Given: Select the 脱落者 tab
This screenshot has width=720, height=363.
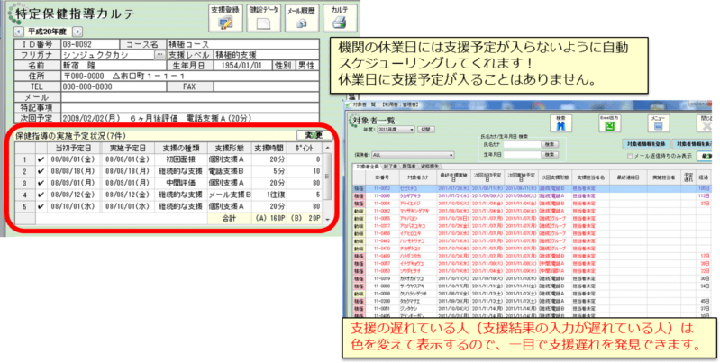Looking at the screenshot, I should click(408, 166).
